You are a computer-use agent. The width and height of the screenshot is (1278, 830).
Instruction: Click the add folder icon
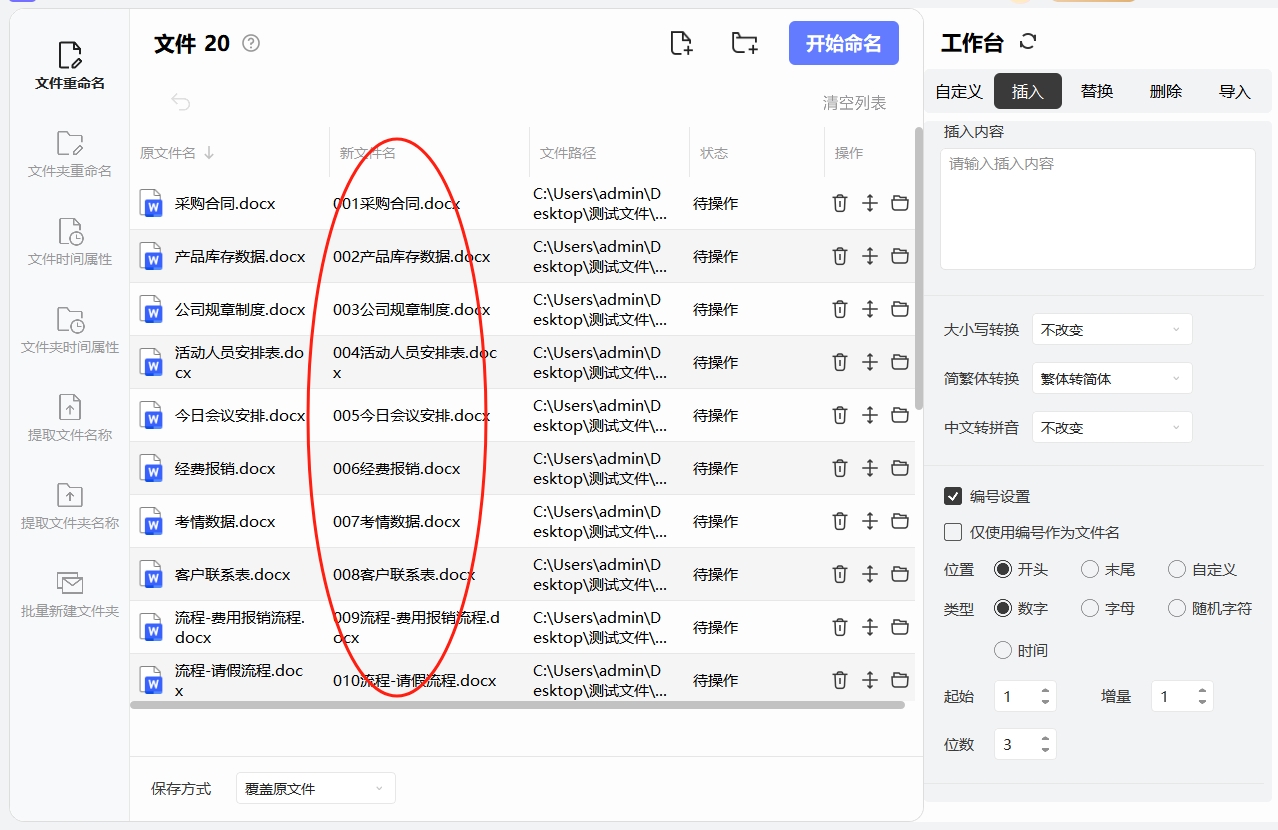[x=744, y=43]
